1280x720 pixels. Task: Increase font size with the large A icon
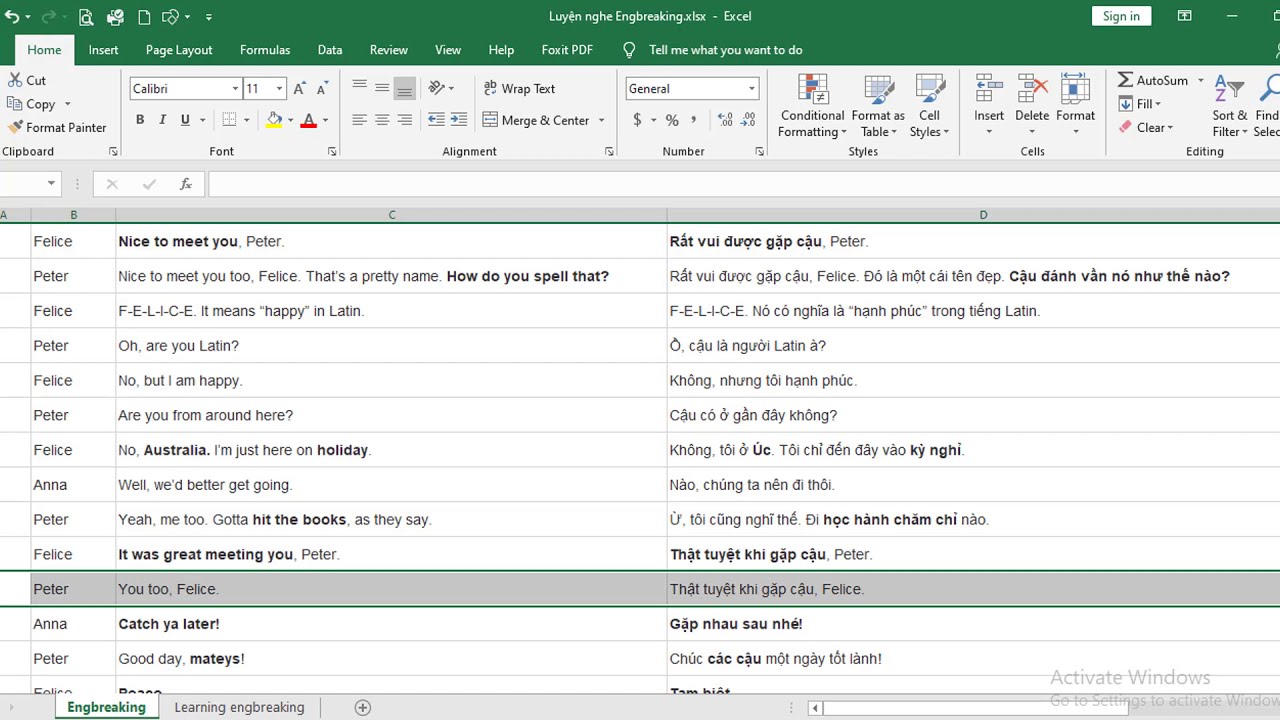[300, 89]
